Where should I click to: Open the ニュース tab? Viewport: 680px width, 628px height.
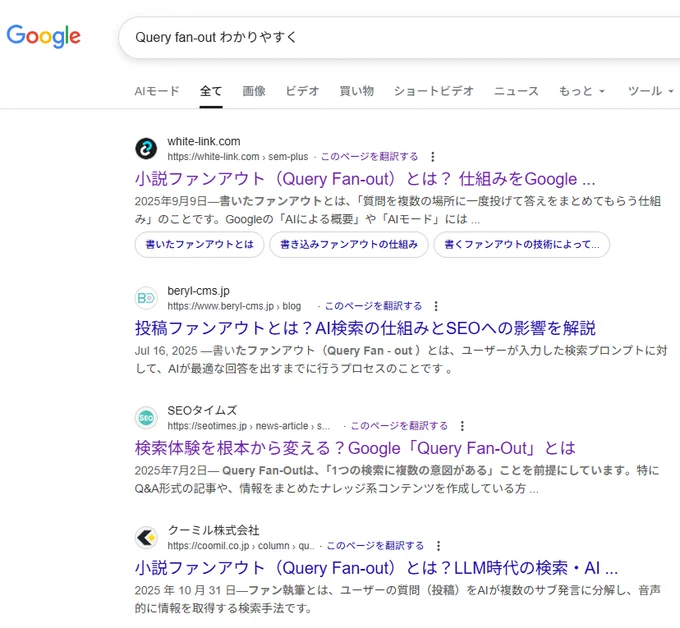coord(516,91)
